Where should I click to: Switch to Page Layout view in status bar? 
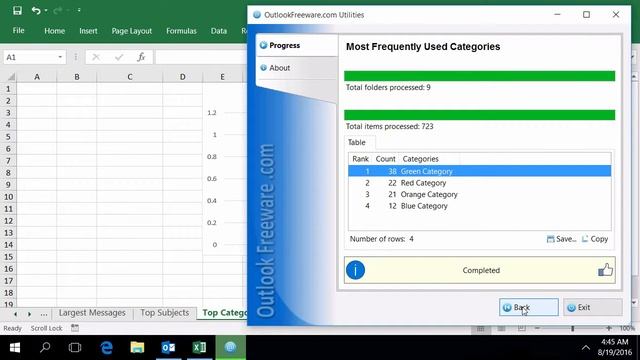tap(501, 328)
